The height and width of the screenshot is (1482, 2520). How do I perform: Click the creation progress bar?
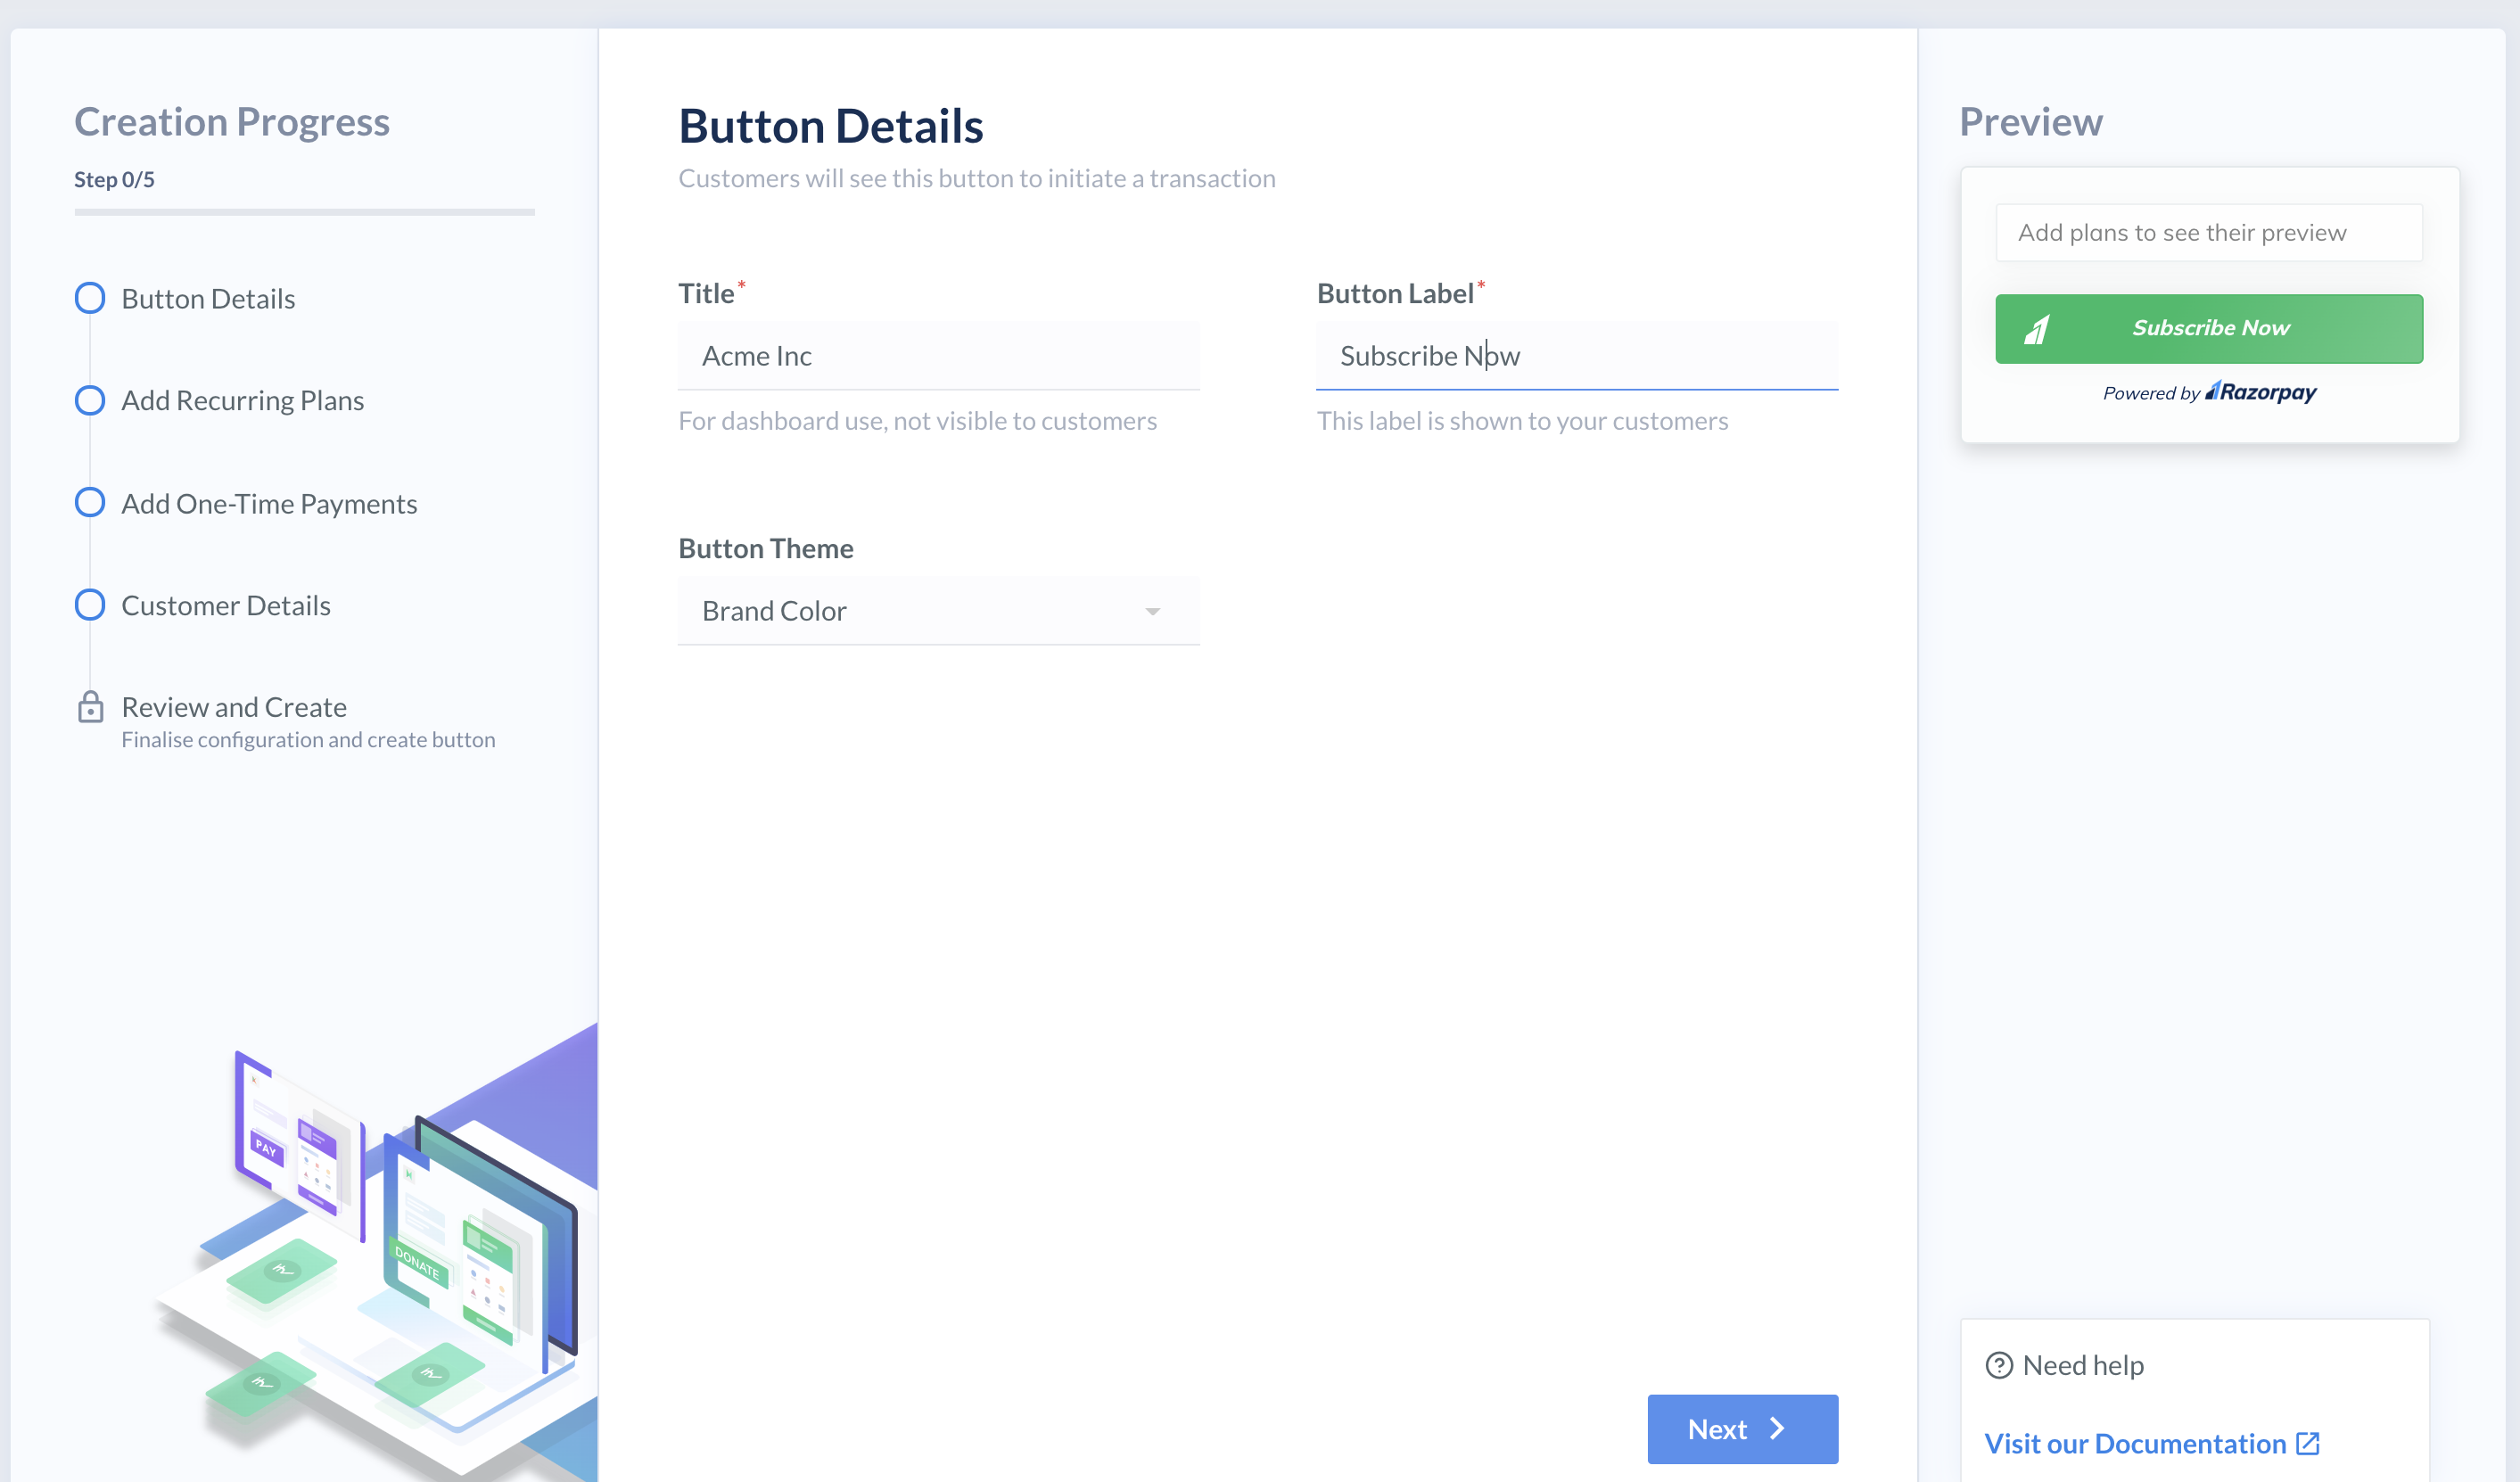point(304,212)
